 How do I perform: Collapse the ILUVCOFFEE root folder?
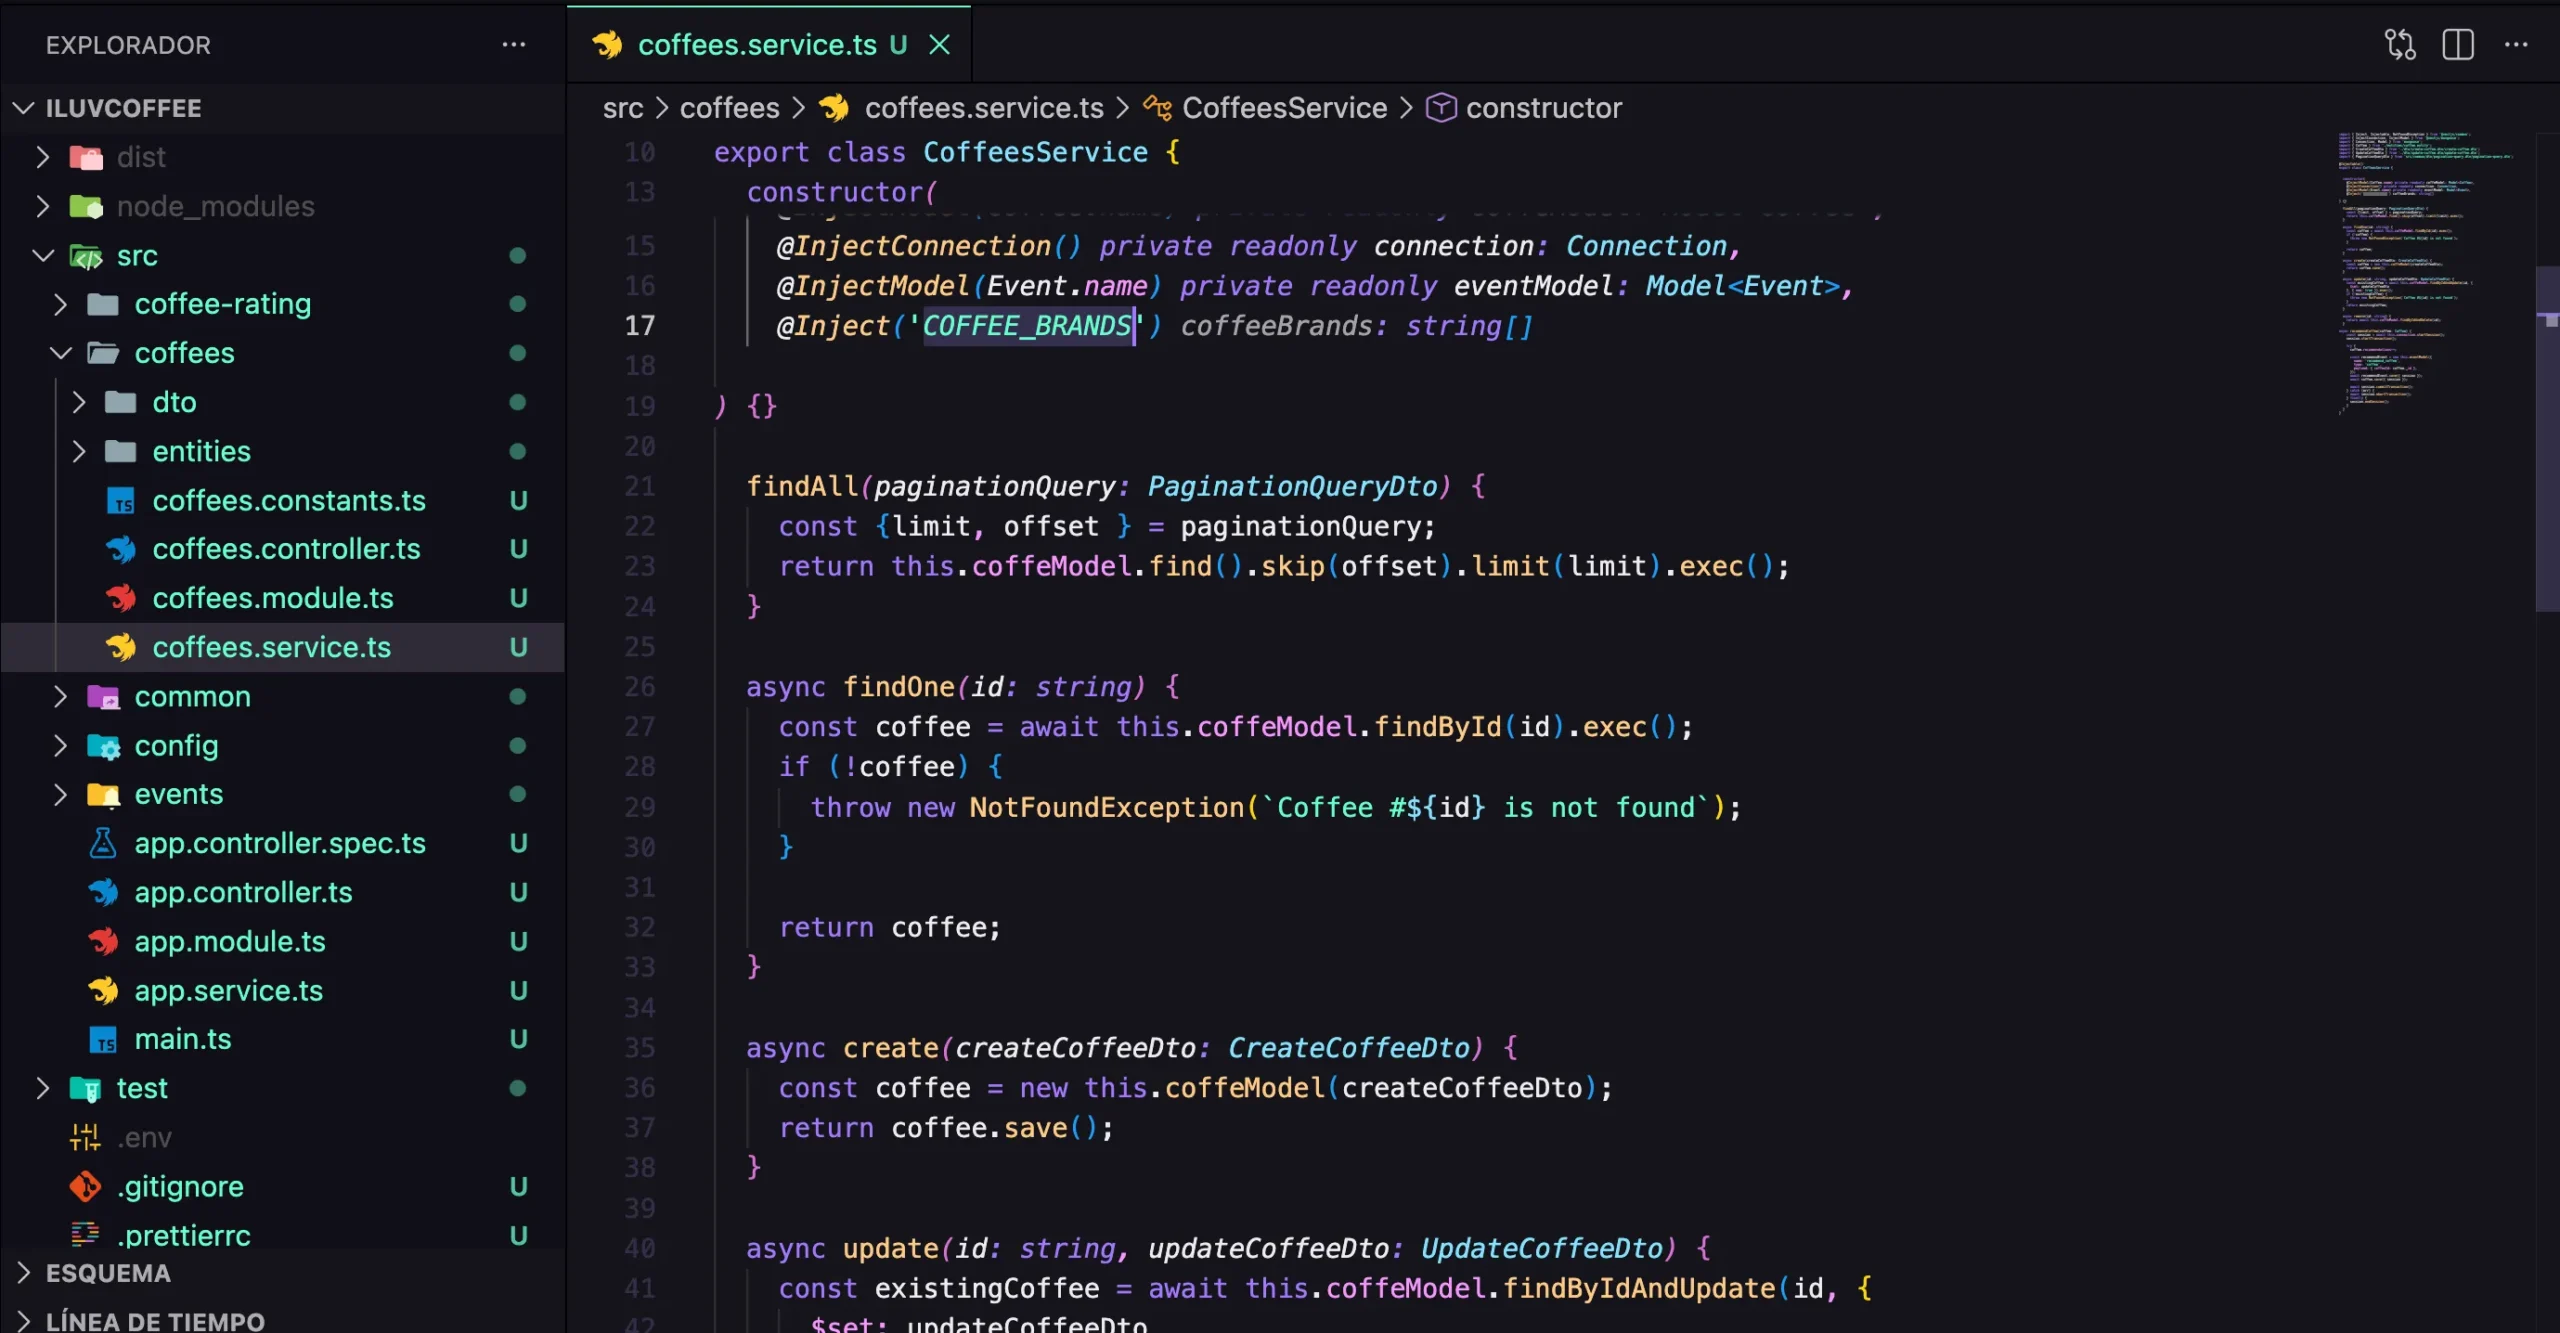point(24,108)
